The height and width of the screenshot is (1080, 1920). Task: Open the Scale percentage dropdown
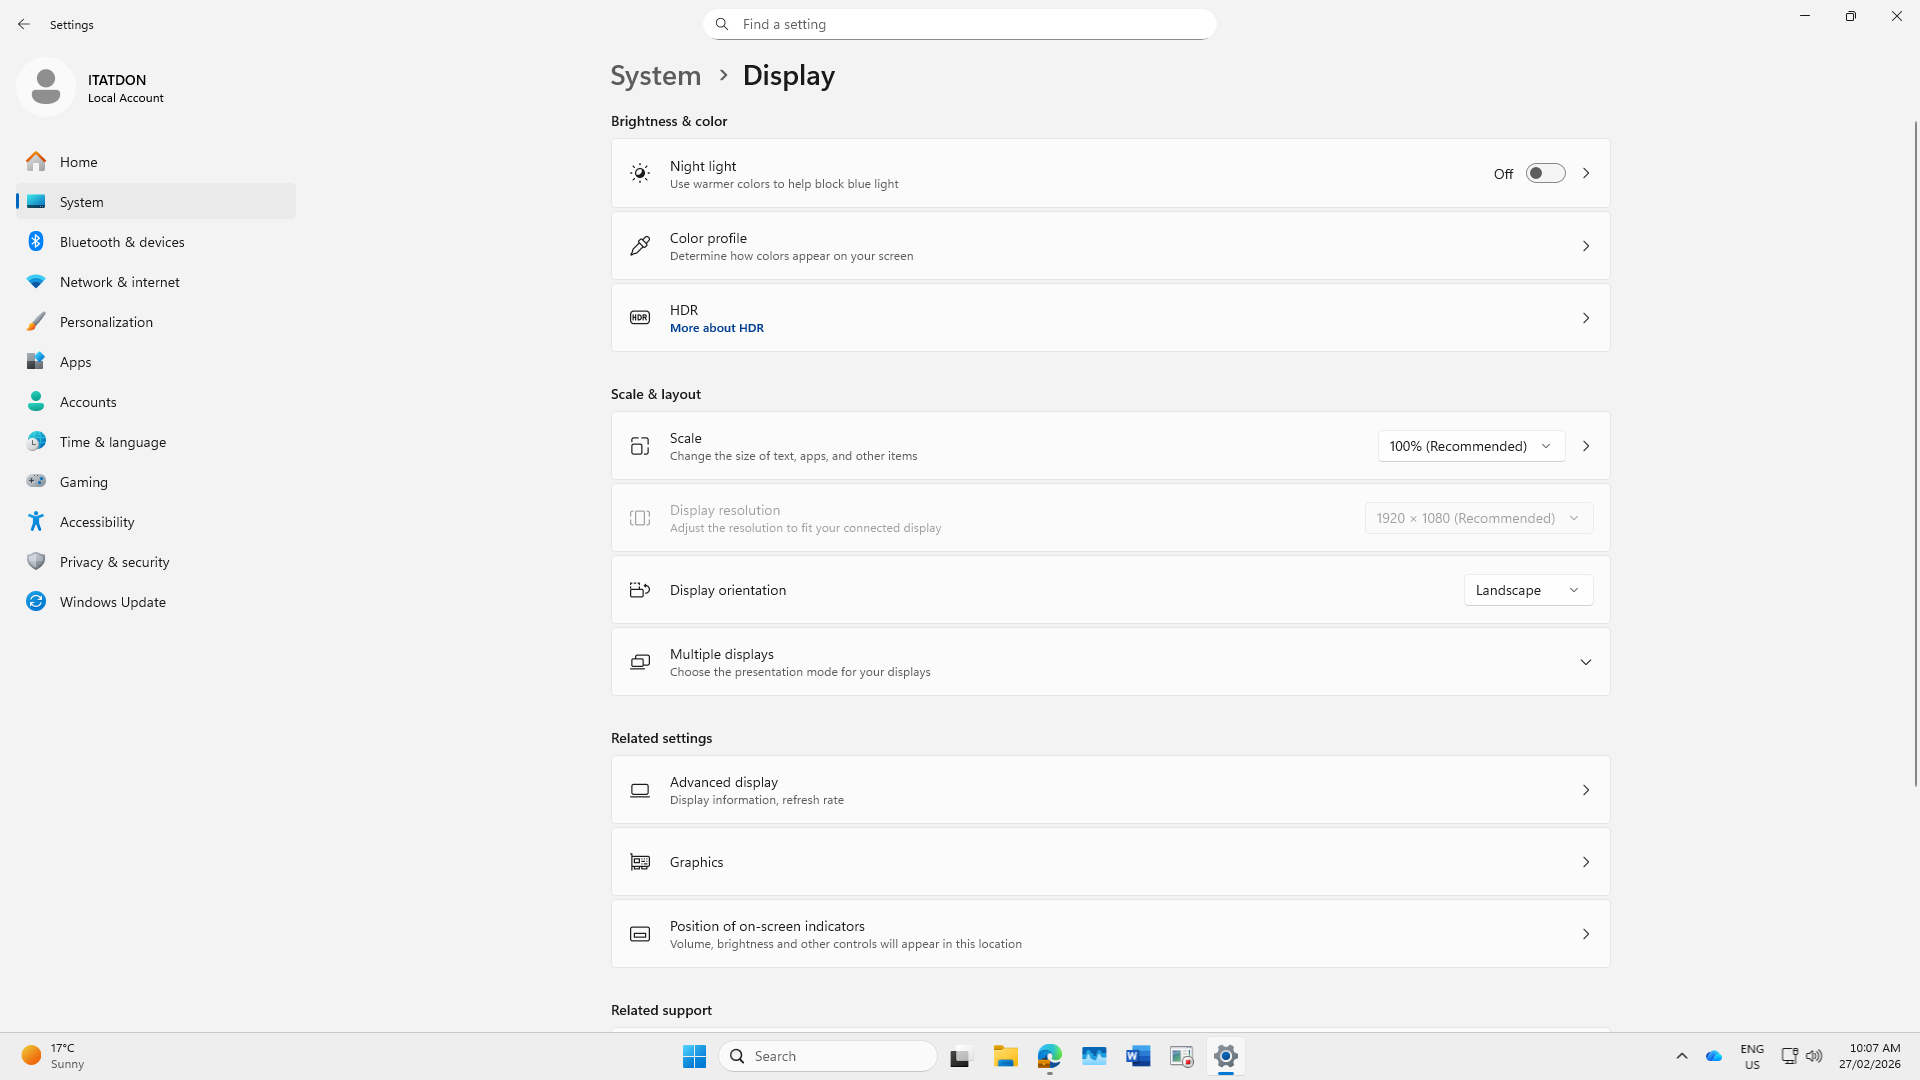[x=1470, y=446]
